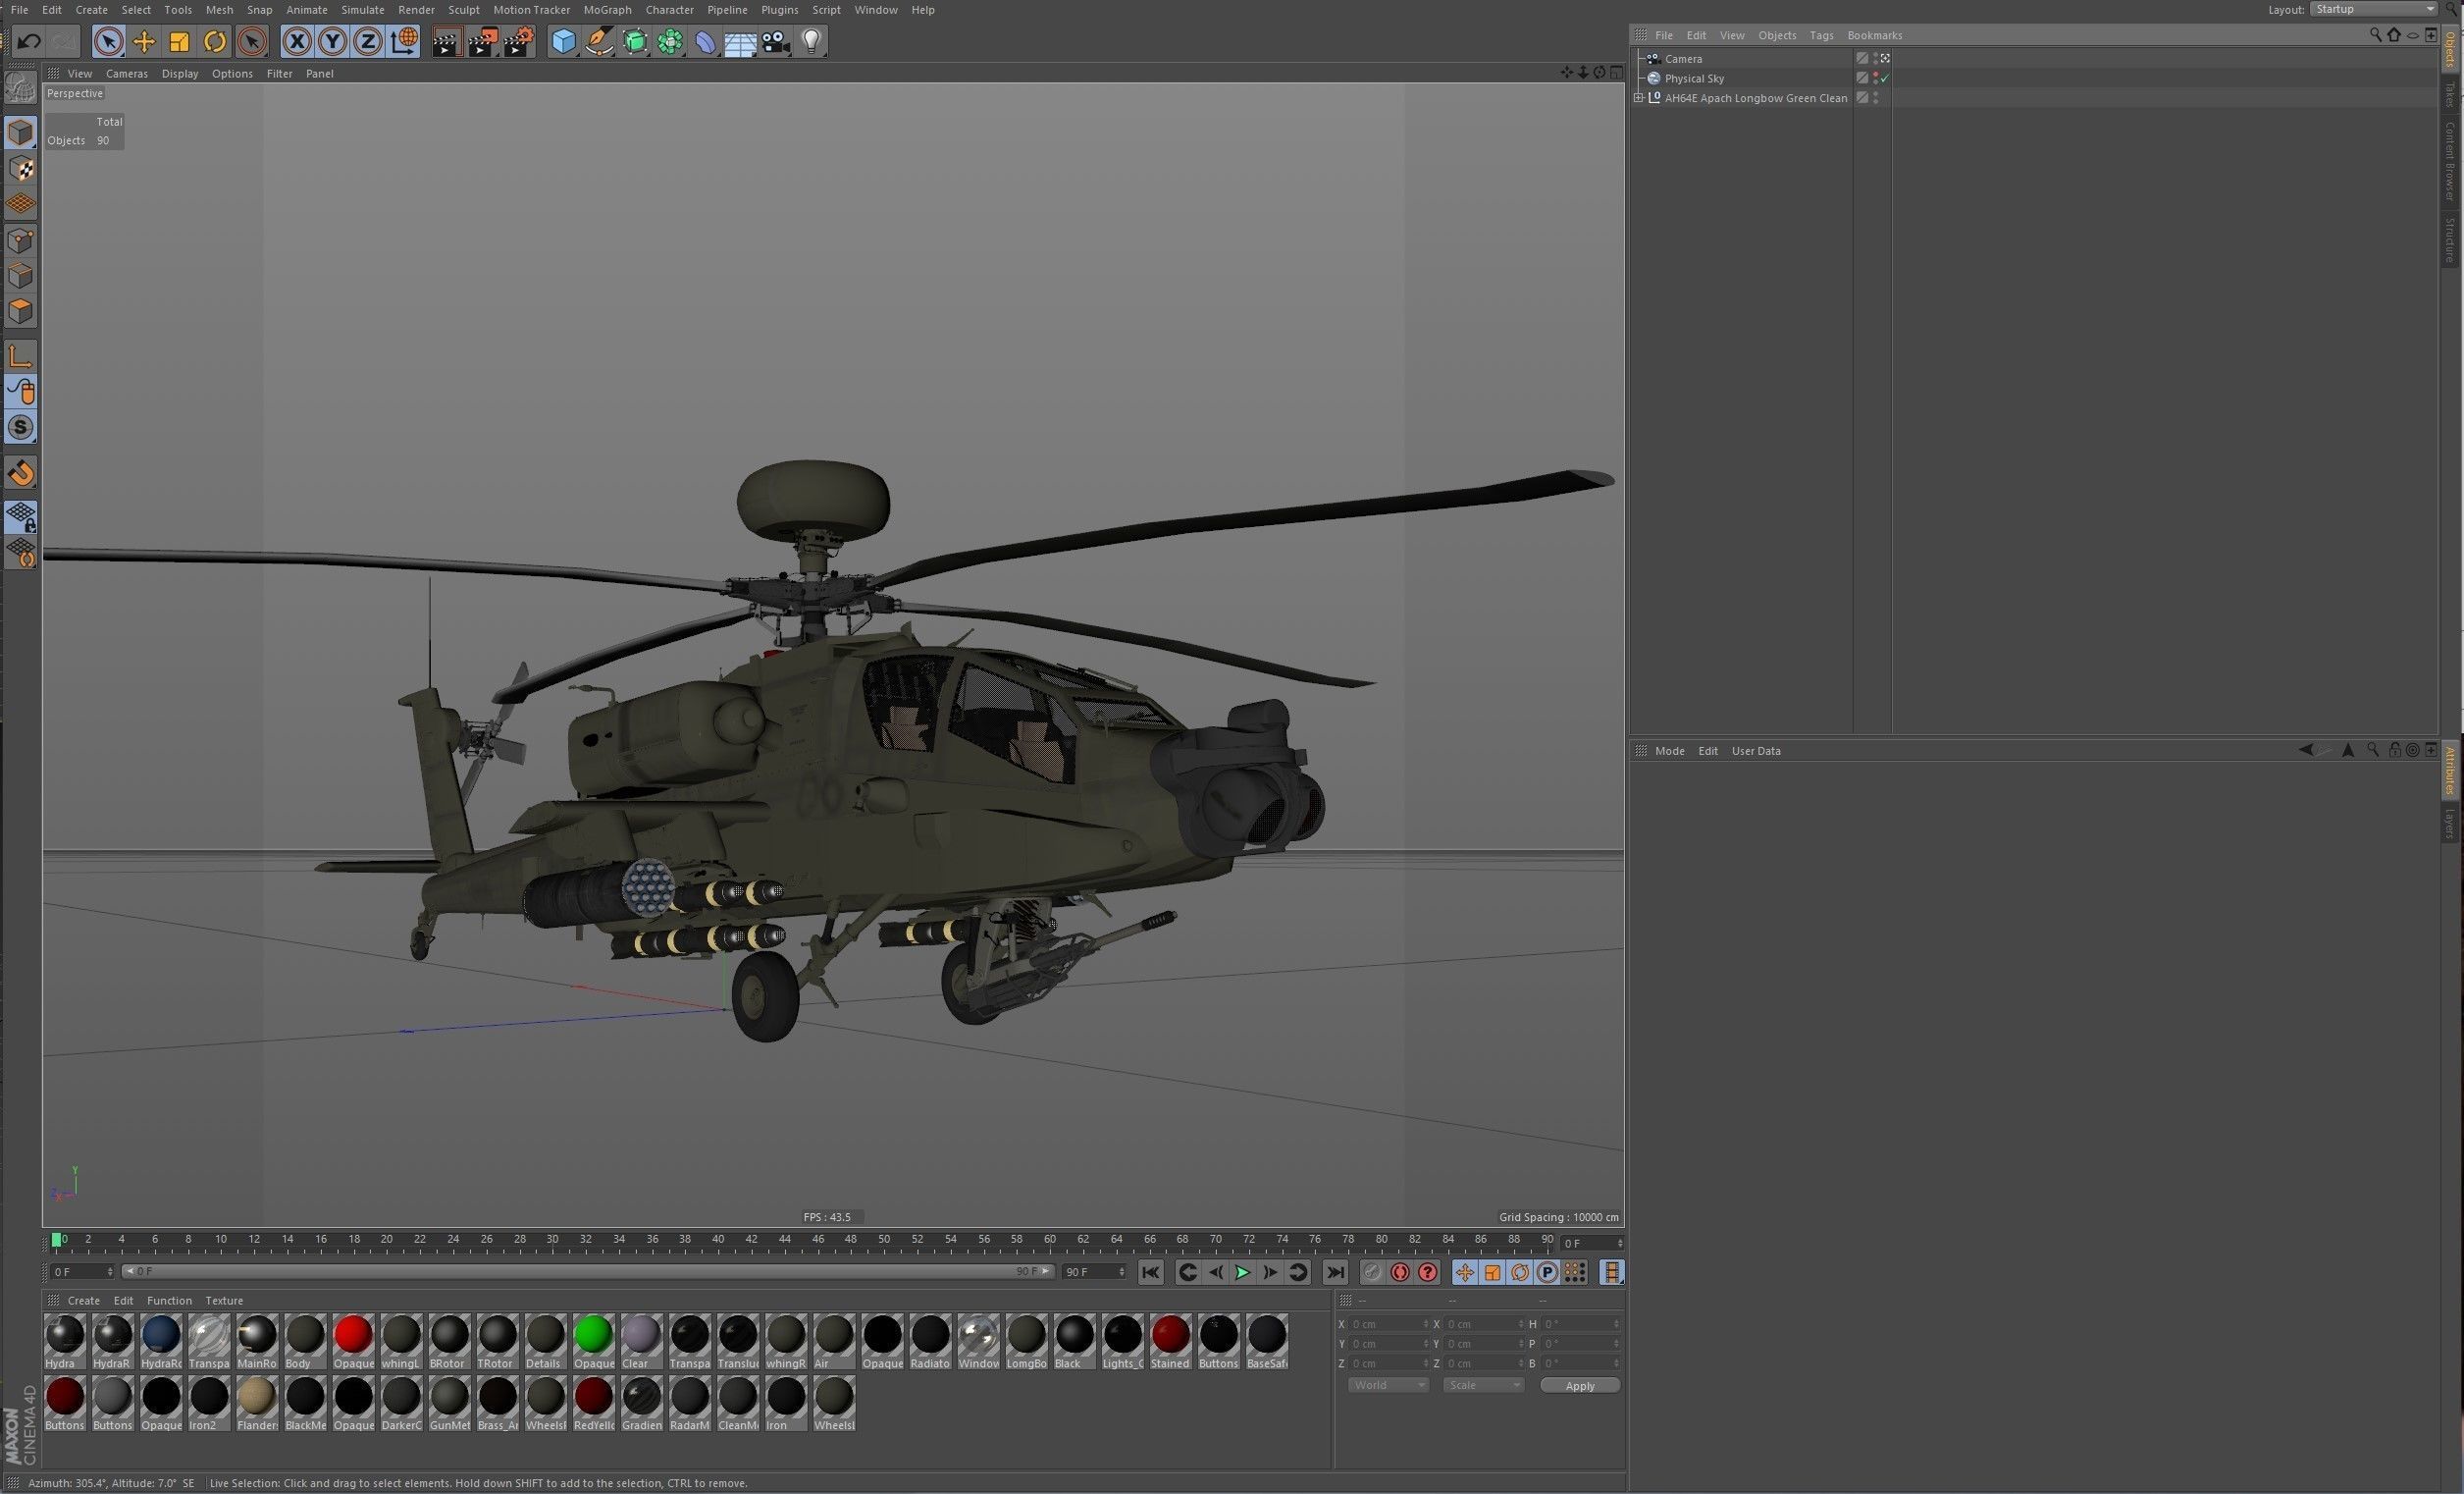Screen dimensions: 2464x1494
Task: Click the Apply button
Action: [1579, 1385]
